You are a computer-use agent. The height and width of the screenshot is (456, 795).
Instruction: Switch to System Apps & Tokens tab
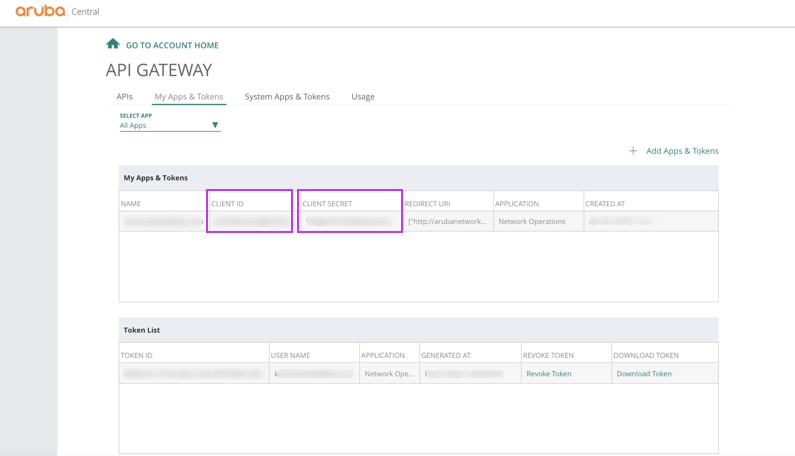click(287, 97)
